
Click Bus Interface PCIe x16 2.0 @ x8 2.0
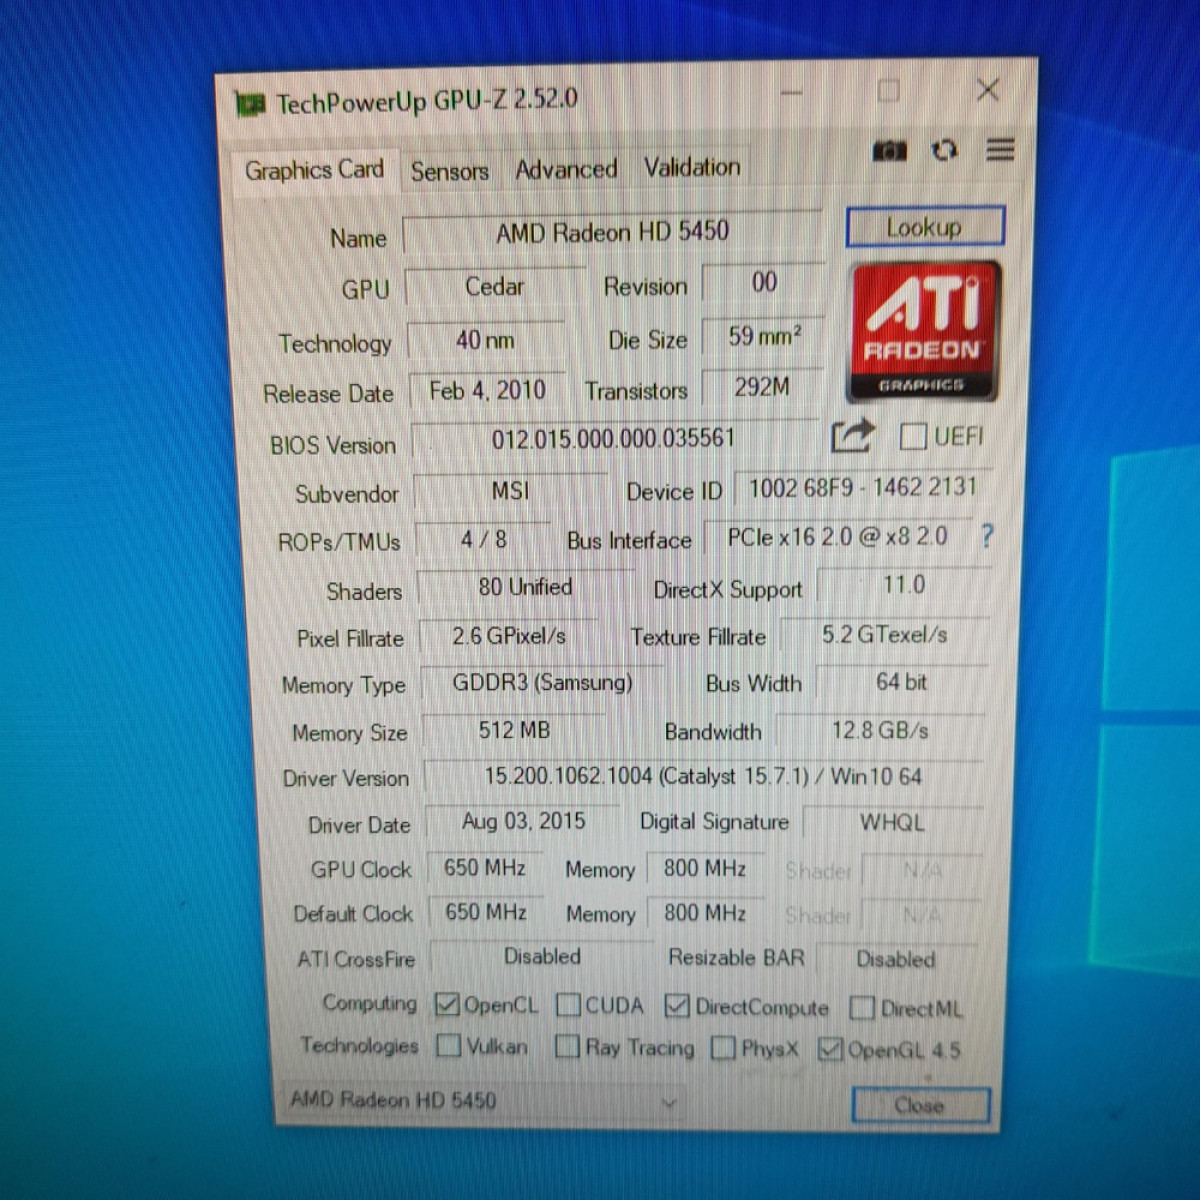[838, 537]
